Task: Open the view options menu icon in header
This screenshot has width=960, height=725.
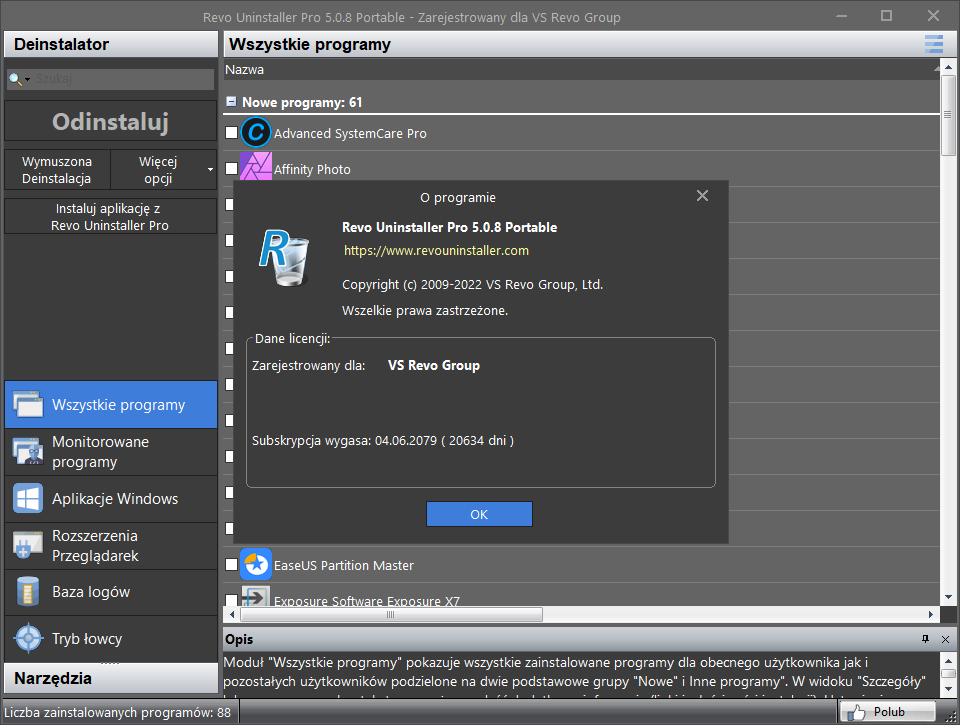Action: [934, 45]
